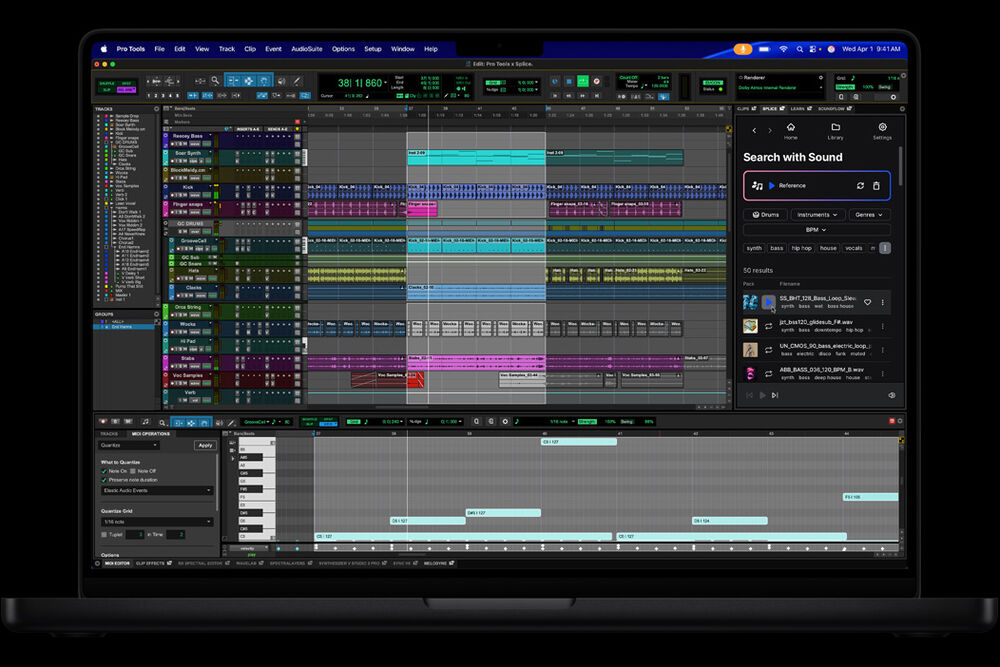1000x667 pixels.
Task: Open the Quantize operation dropdown
Action: [128, 445]
